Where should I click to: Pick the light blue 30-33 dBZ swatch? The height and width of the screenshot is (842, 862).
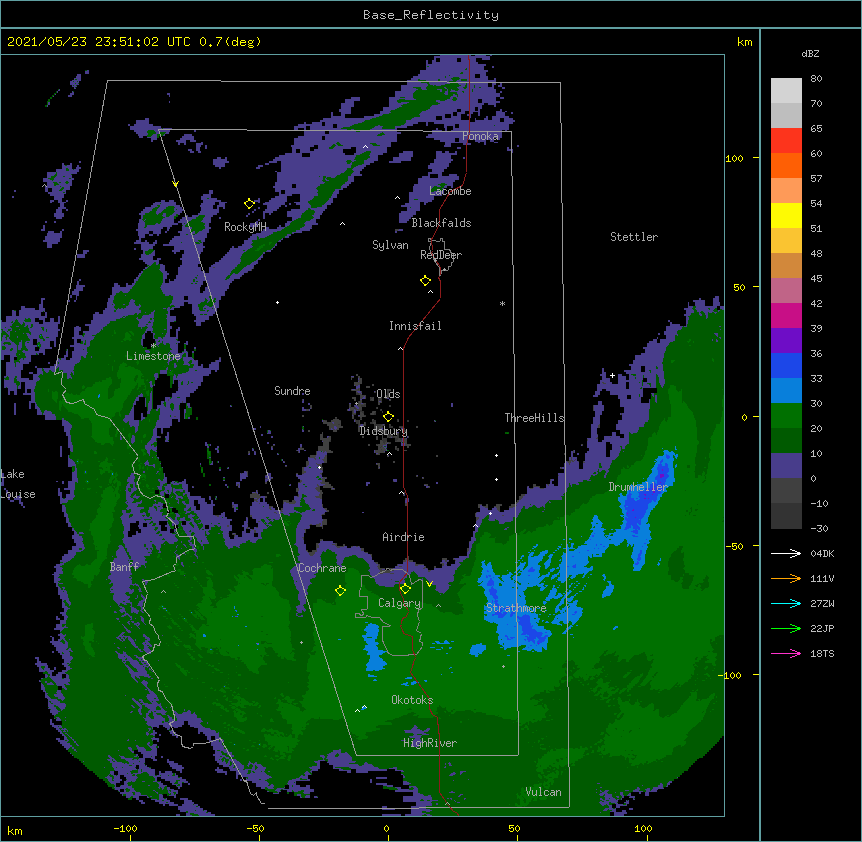[x=786, y=391]
